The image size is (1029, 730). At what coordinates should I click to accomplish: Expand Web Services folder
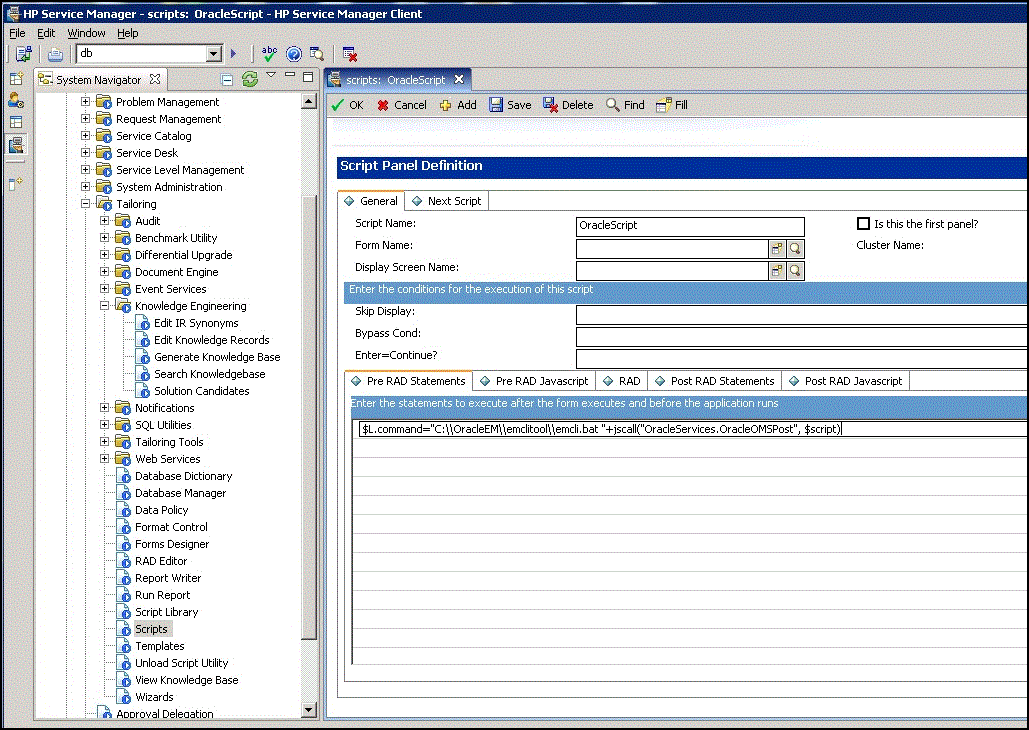pyautogui.click(x=104, y=458)
